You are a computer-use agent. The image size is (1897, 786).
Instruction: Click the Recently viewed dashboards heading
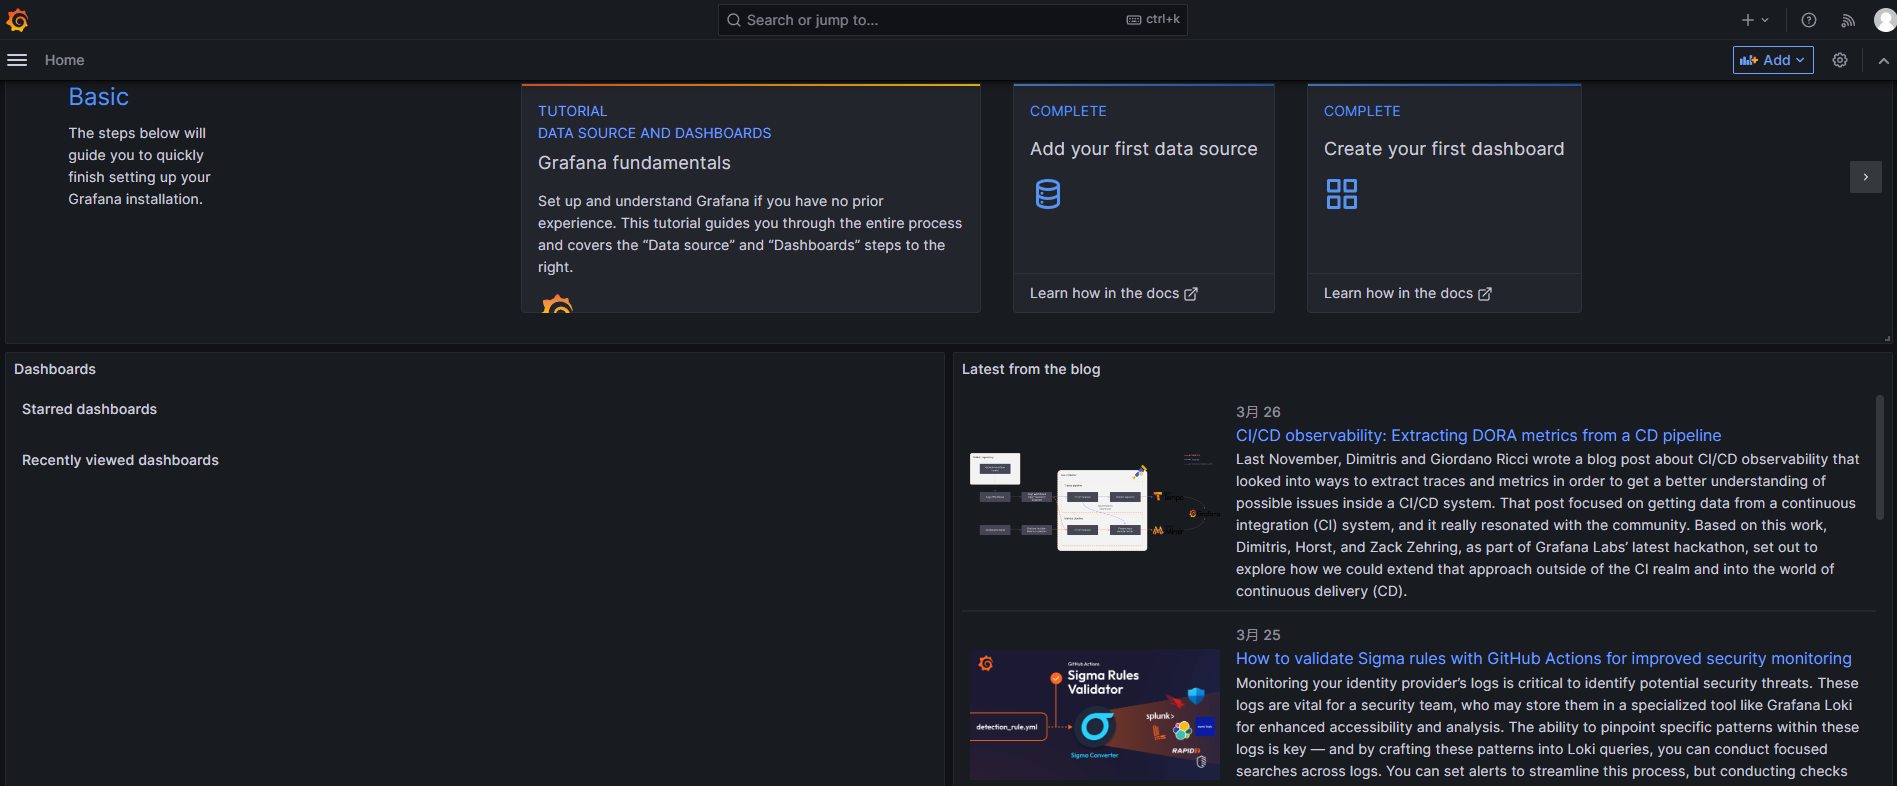click(120, 460)
